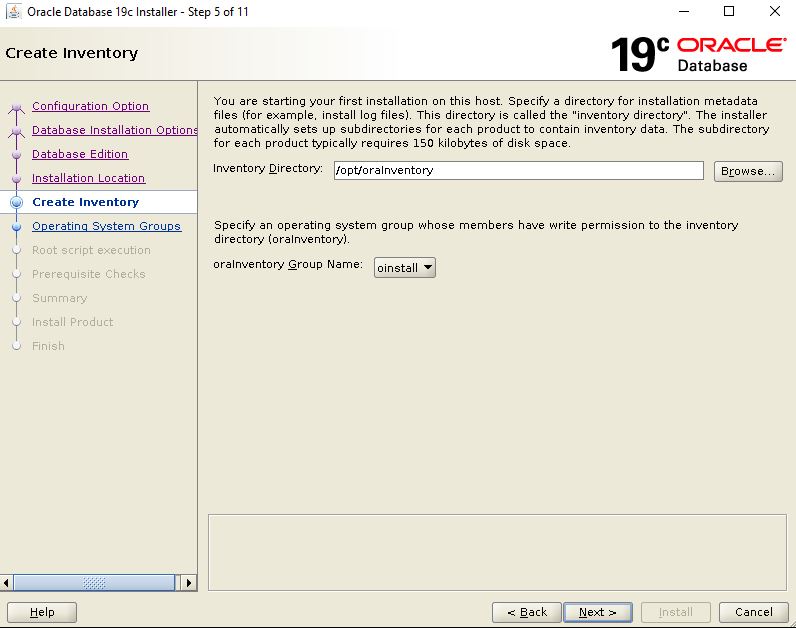The height and width of the screenshot is (628, 796).
Task: Open the oraInventory Group Name dropdown
Action: tap(405, 268)
